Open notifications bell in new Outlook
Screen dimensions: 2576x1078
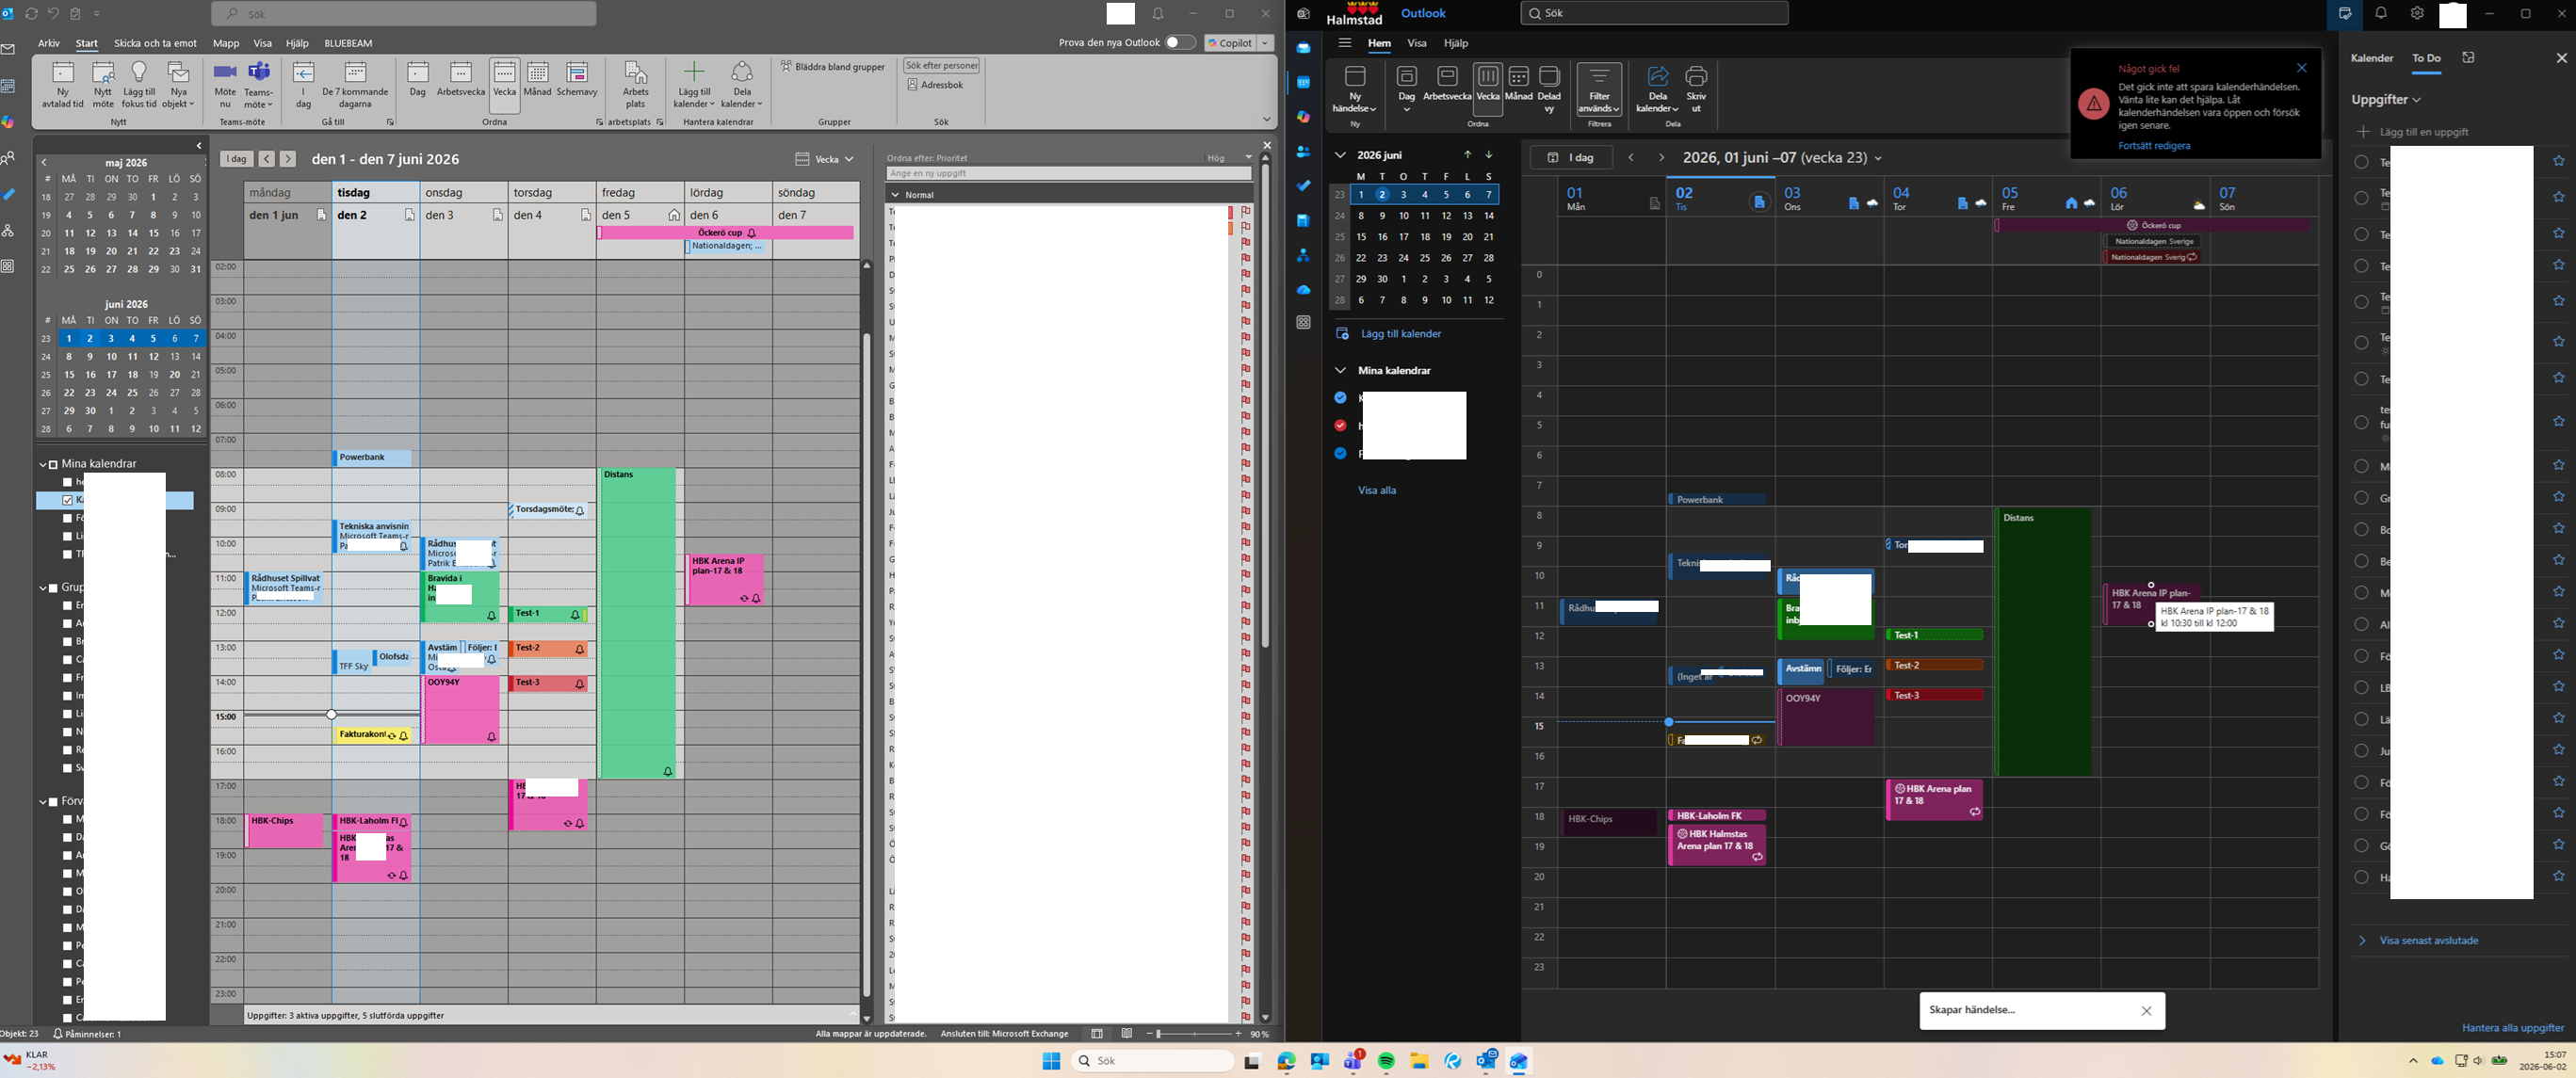pos(2381,14)
